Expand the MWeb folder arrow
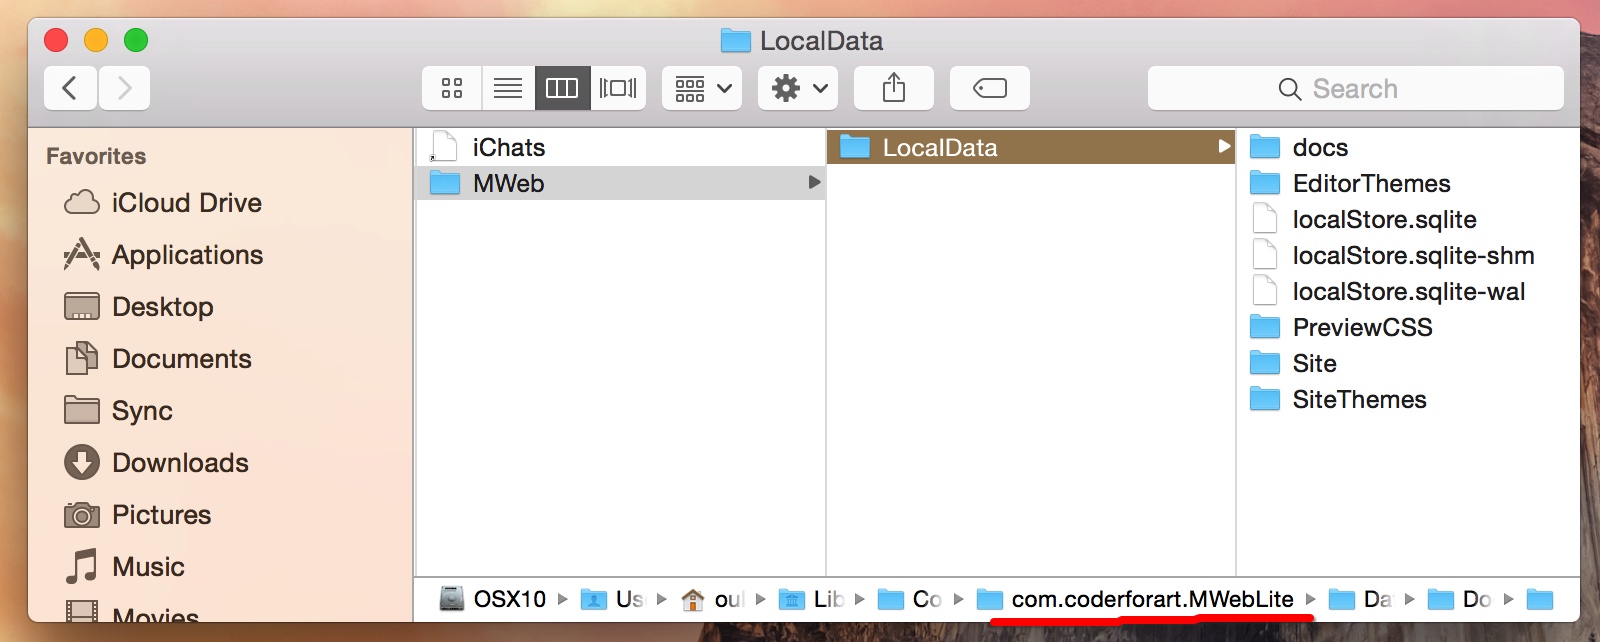 [814, 183]
